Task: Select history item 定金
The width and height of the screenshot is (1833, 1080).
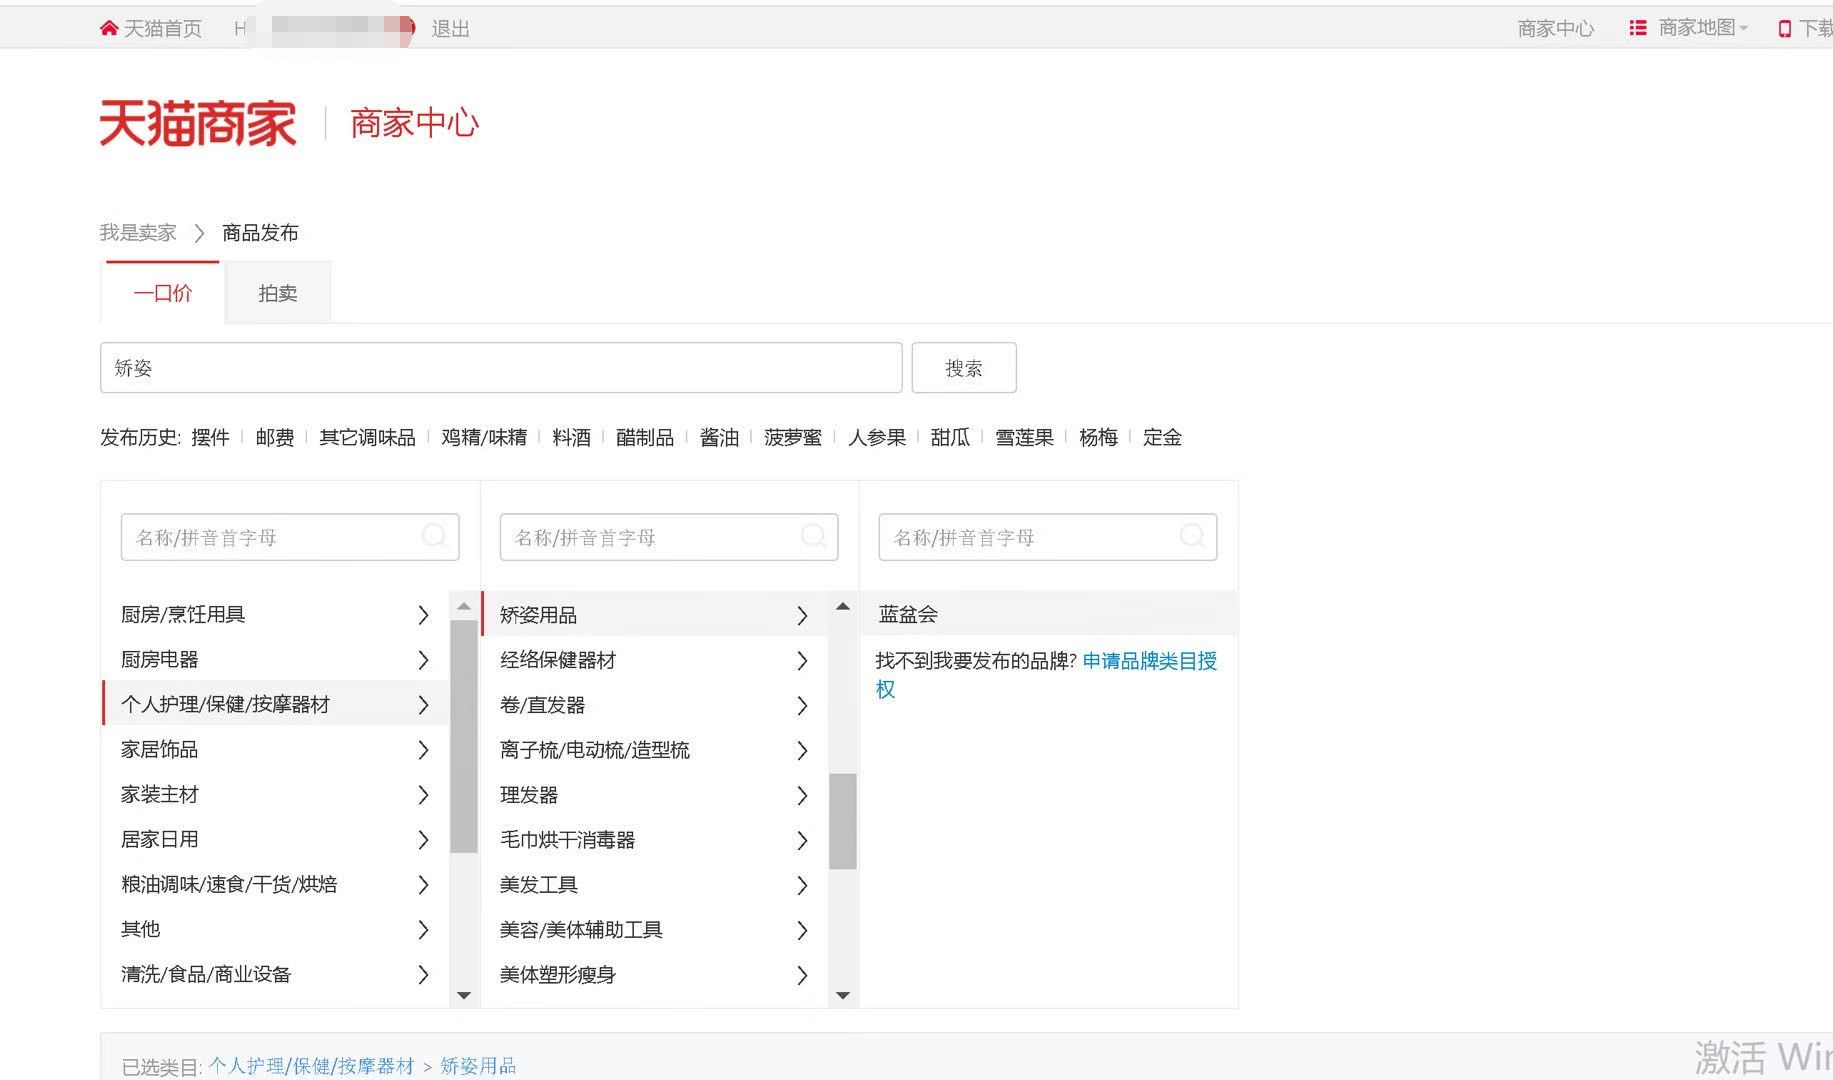Action: pyautogui.click(x=1162, y=437)
